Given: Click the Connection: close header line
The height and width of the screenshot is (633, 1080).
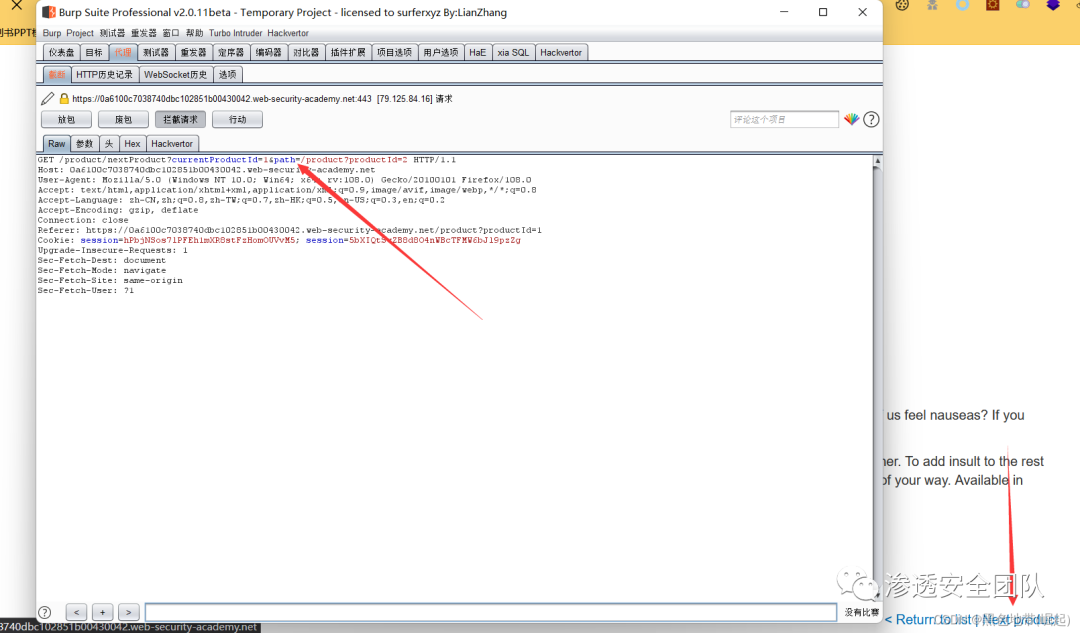Looking at the screenshot, I should click(x=83, y=220).
